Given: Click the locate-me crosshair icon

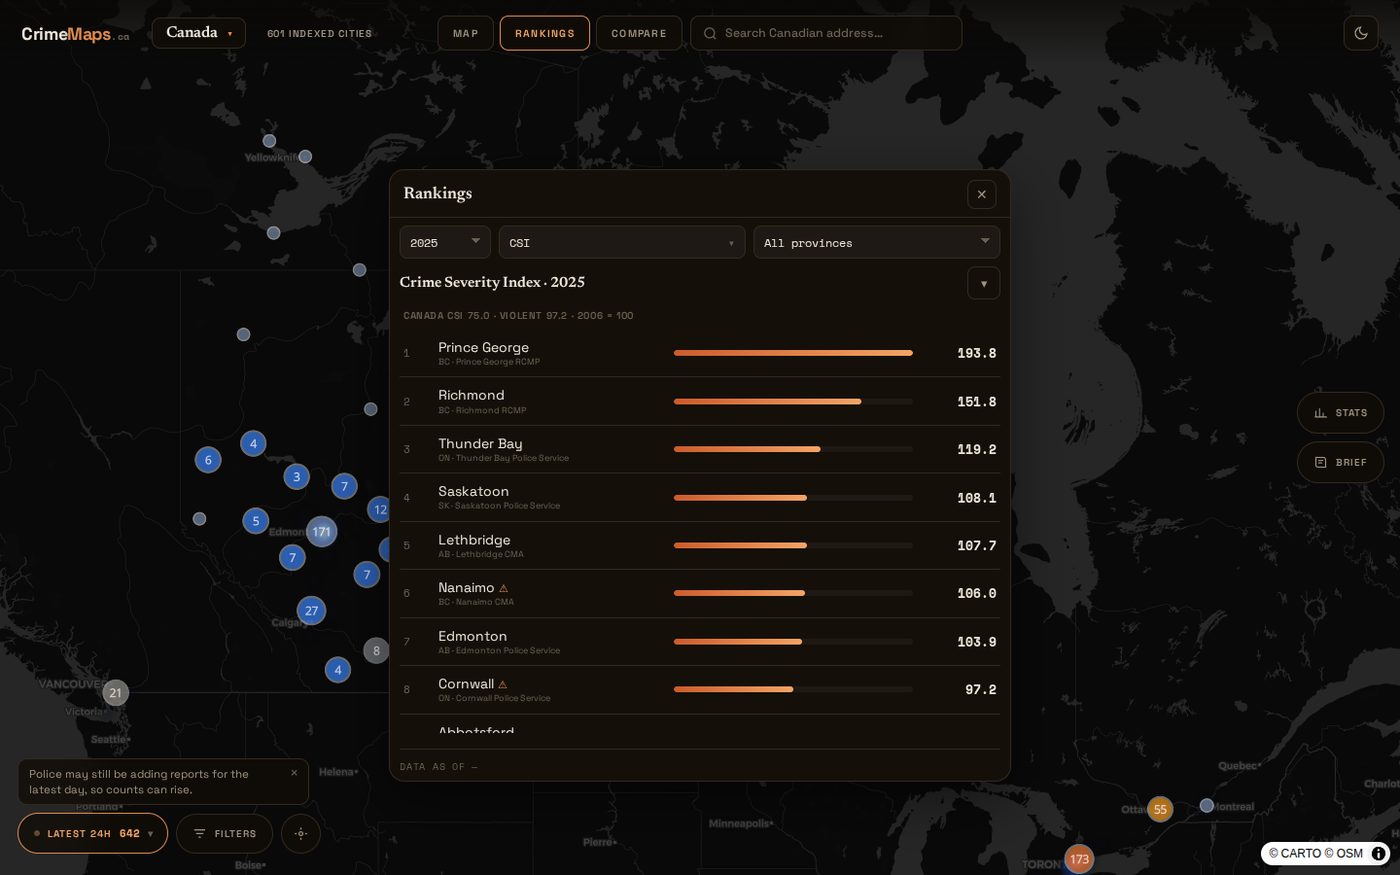Looking at the screenshot, I should pos(301,833).
